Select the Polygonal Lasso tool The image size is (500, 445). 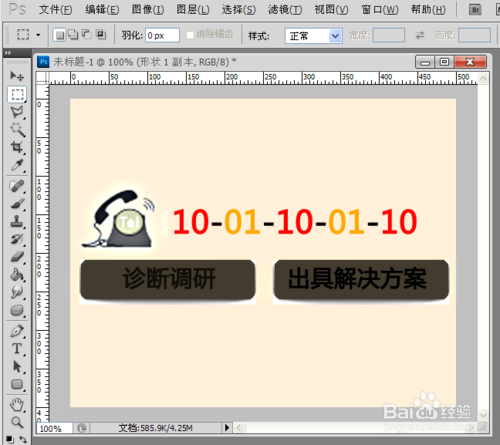click(x=17, y=112)
